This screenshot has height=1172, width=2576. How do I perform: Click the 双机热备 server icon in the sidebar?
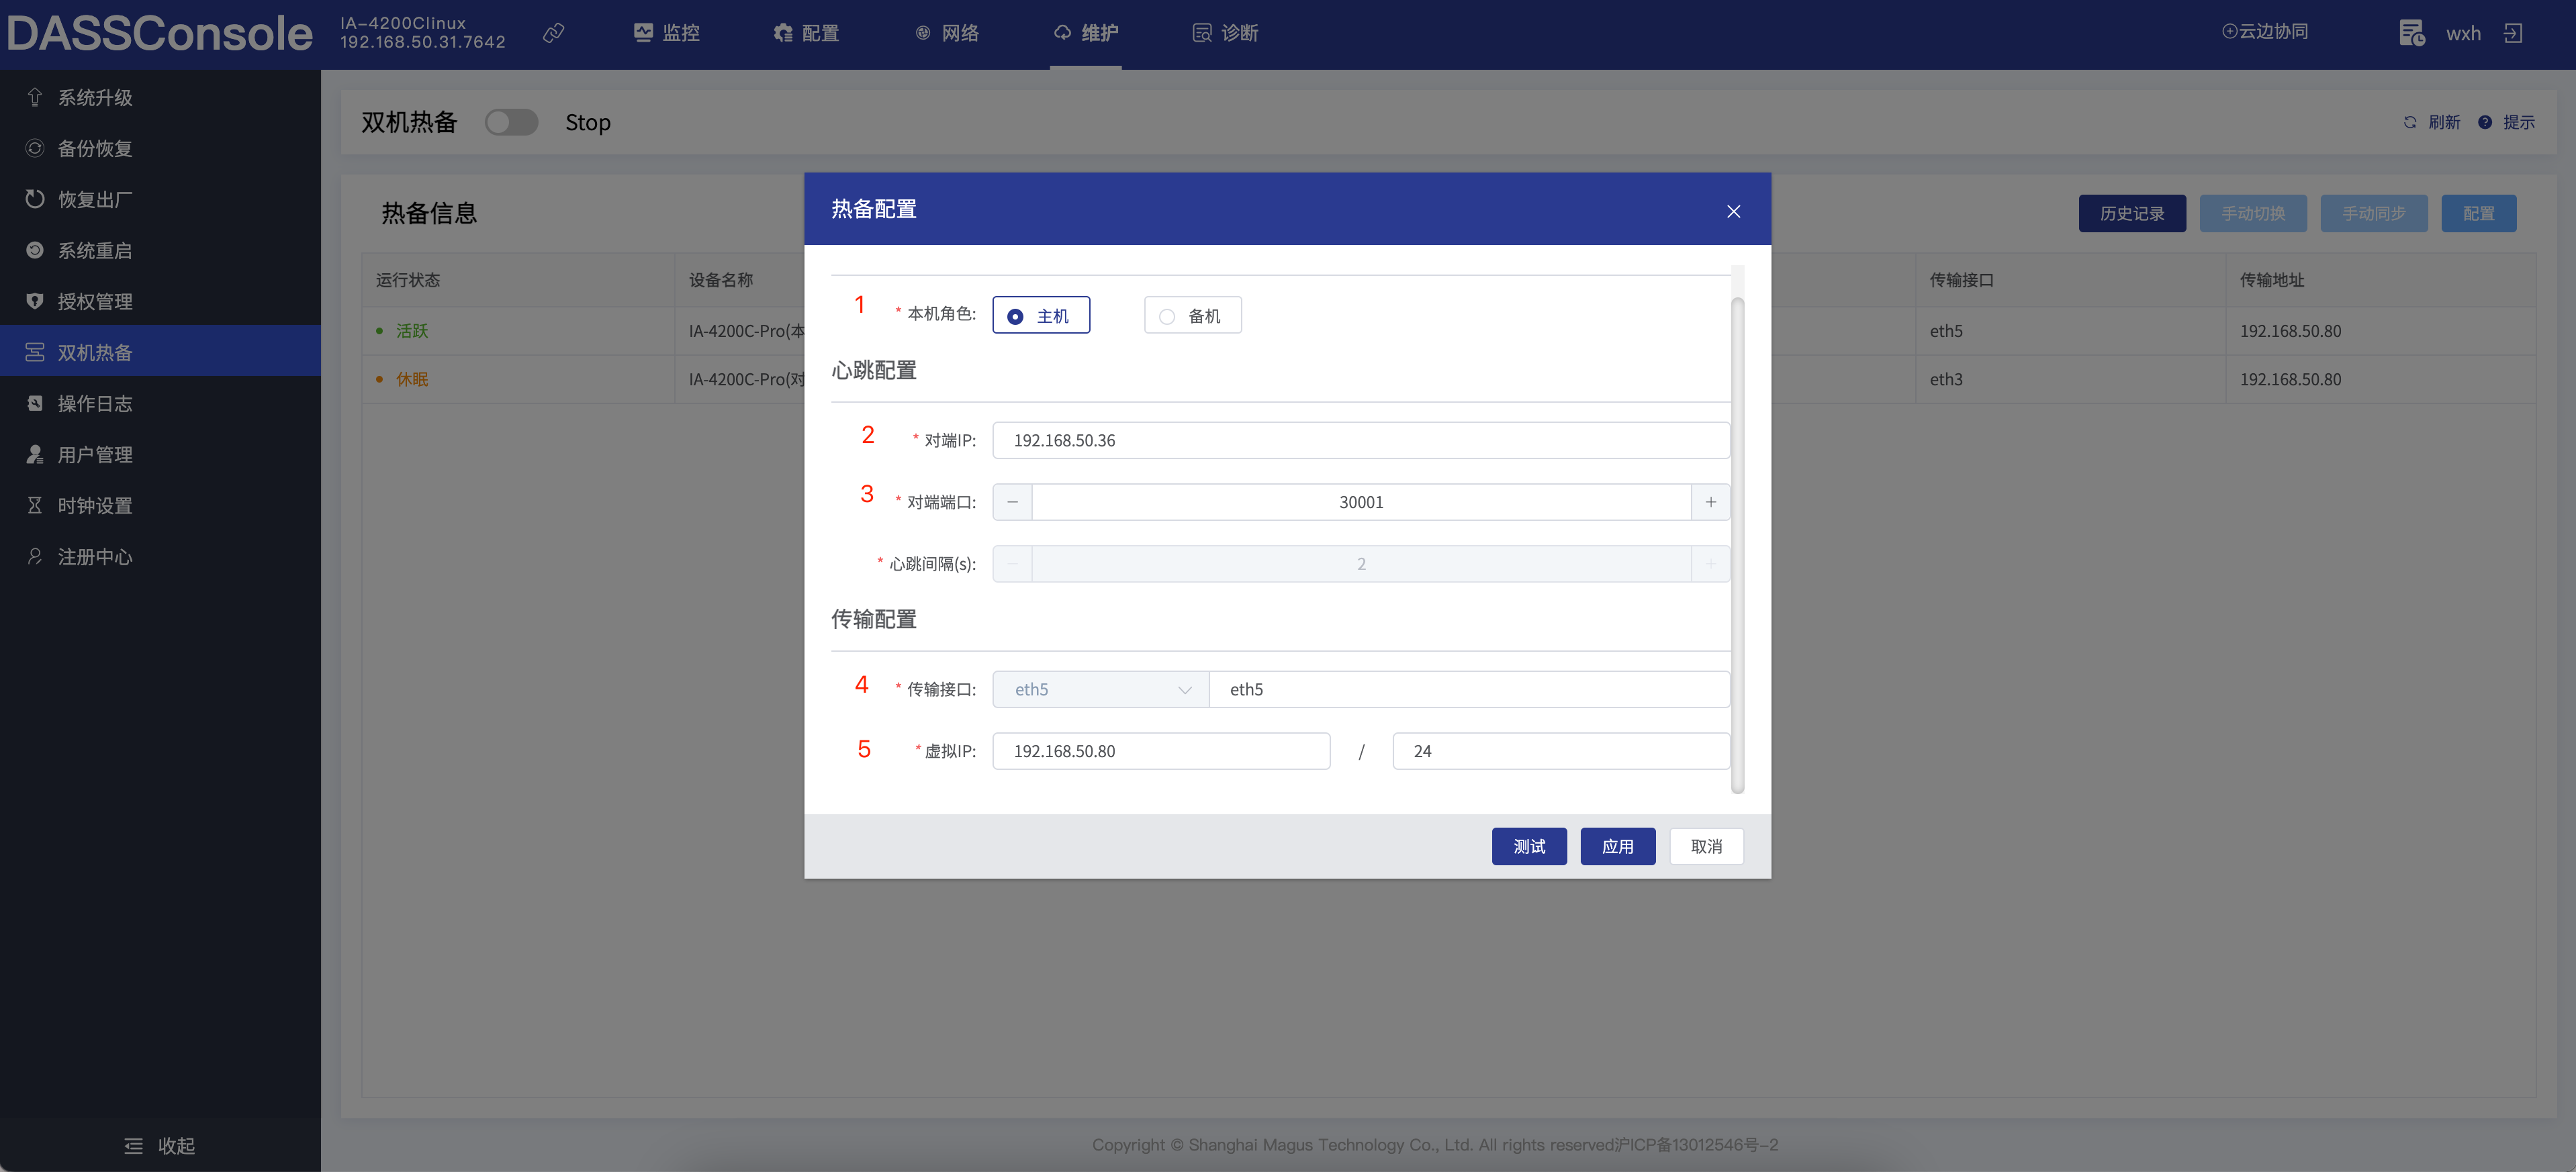(35, 352)
